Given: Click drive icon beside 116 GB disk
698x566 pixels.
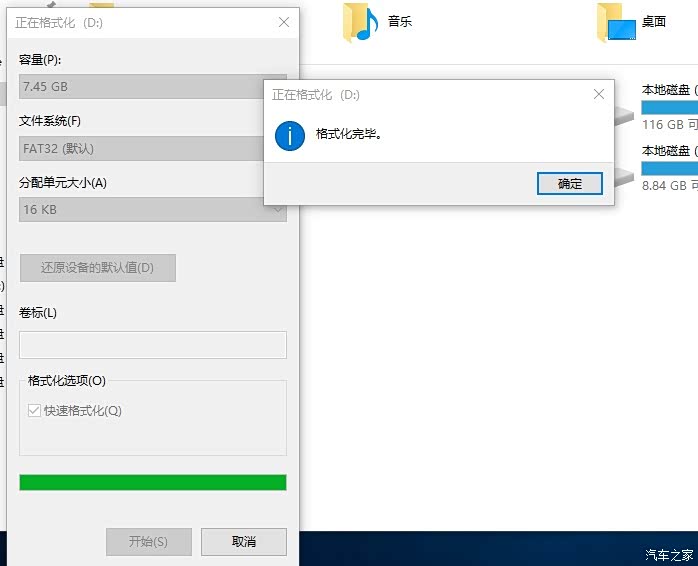Looking at the screenshot, I should click(624, 117).
